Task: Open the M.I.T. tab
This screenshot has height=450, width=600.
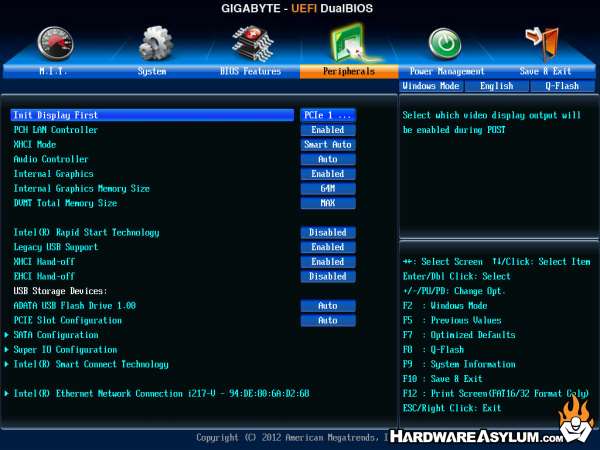Action: 53,71
